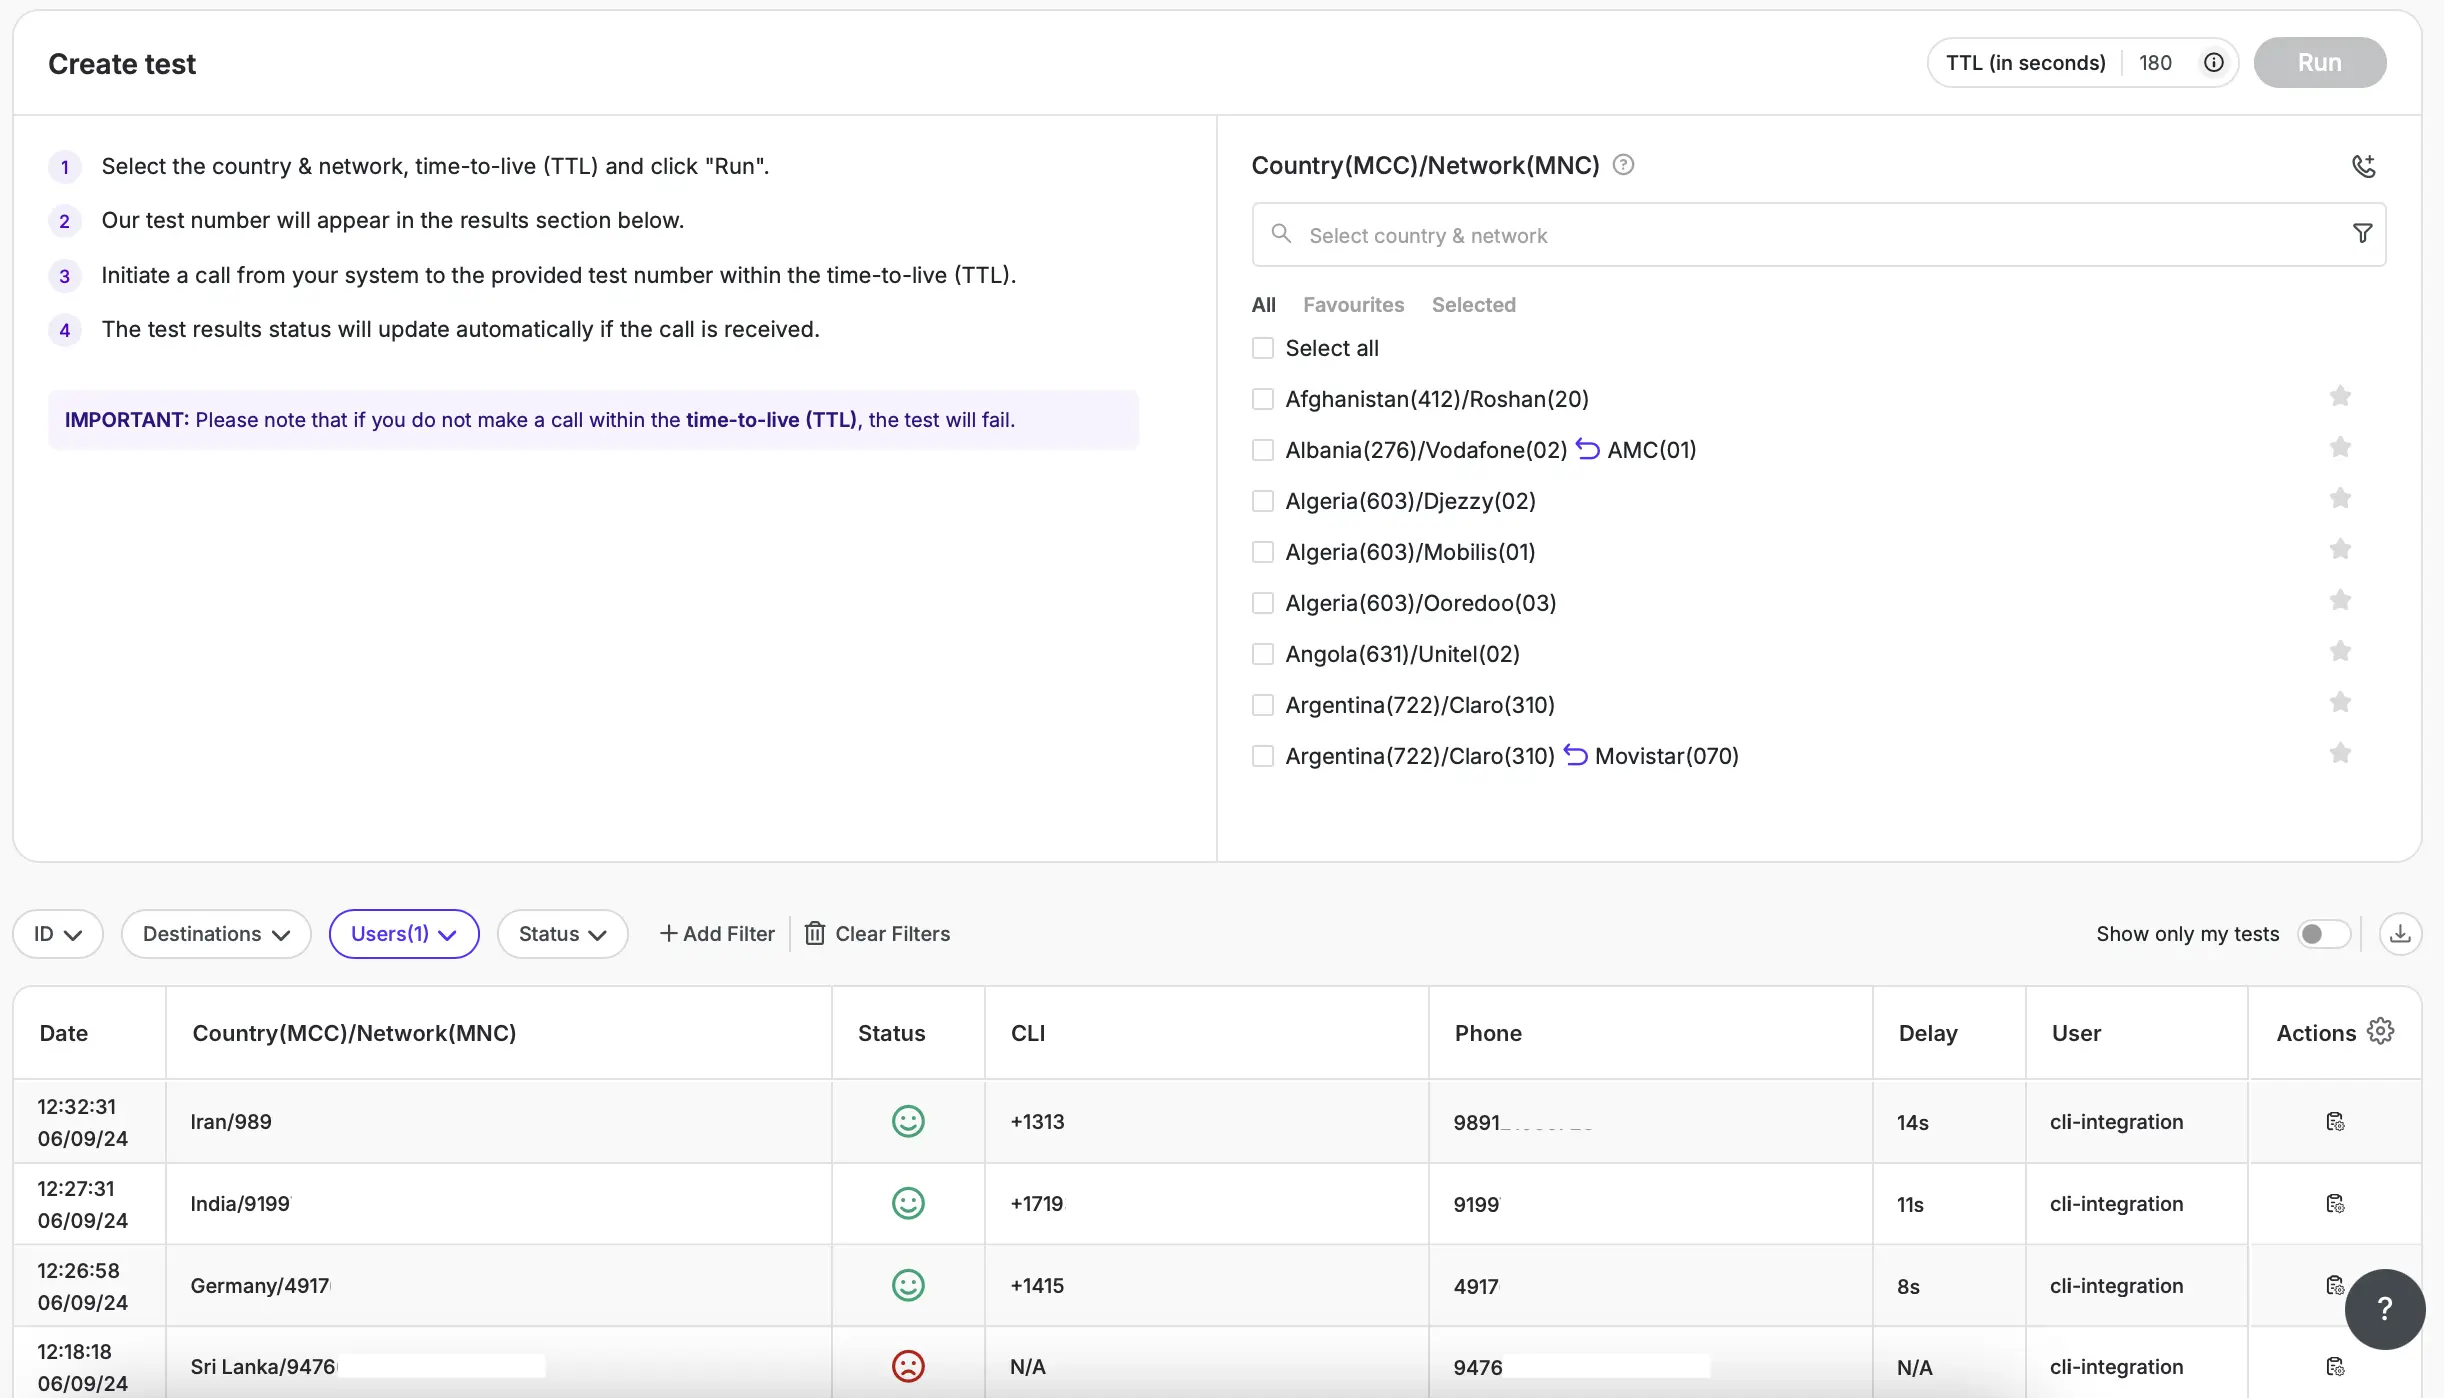Star Argentina Claro to Movistar(070) entry
Image resolution: width=2444 pixels, height=1398 pixels.
2340,754
